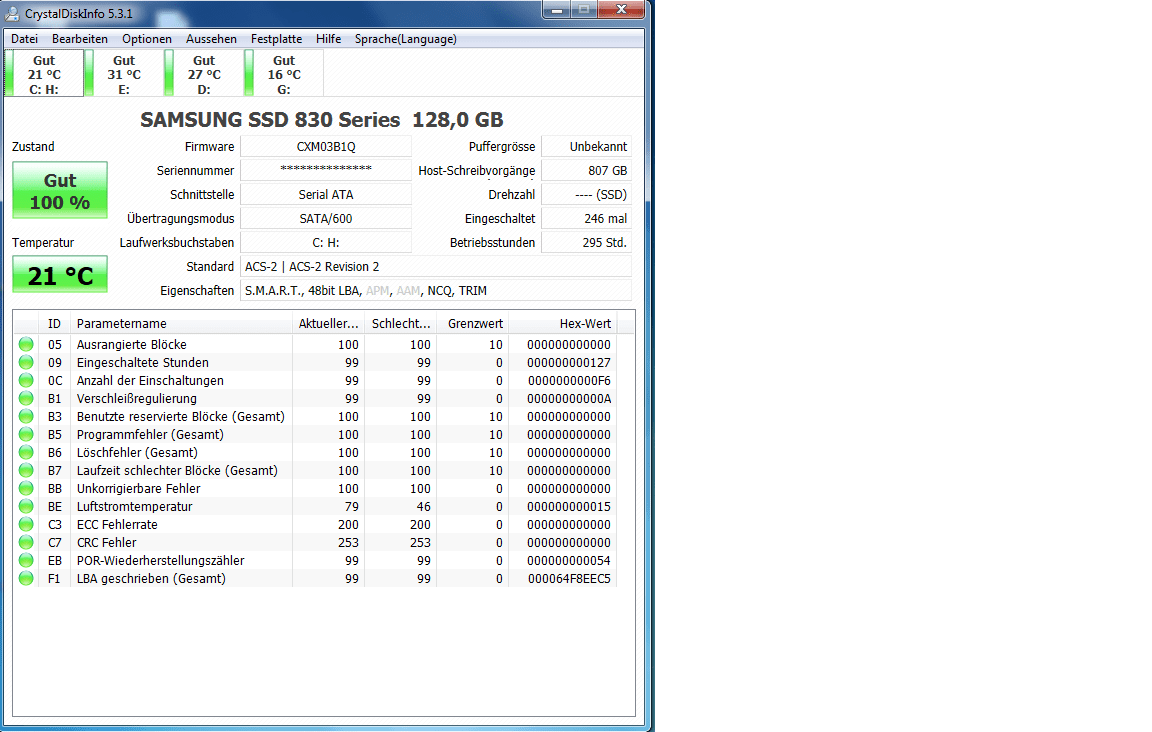Click status circle for Luftstromtemperatur
Viewport: 1152px width, 732px height.
26,506
